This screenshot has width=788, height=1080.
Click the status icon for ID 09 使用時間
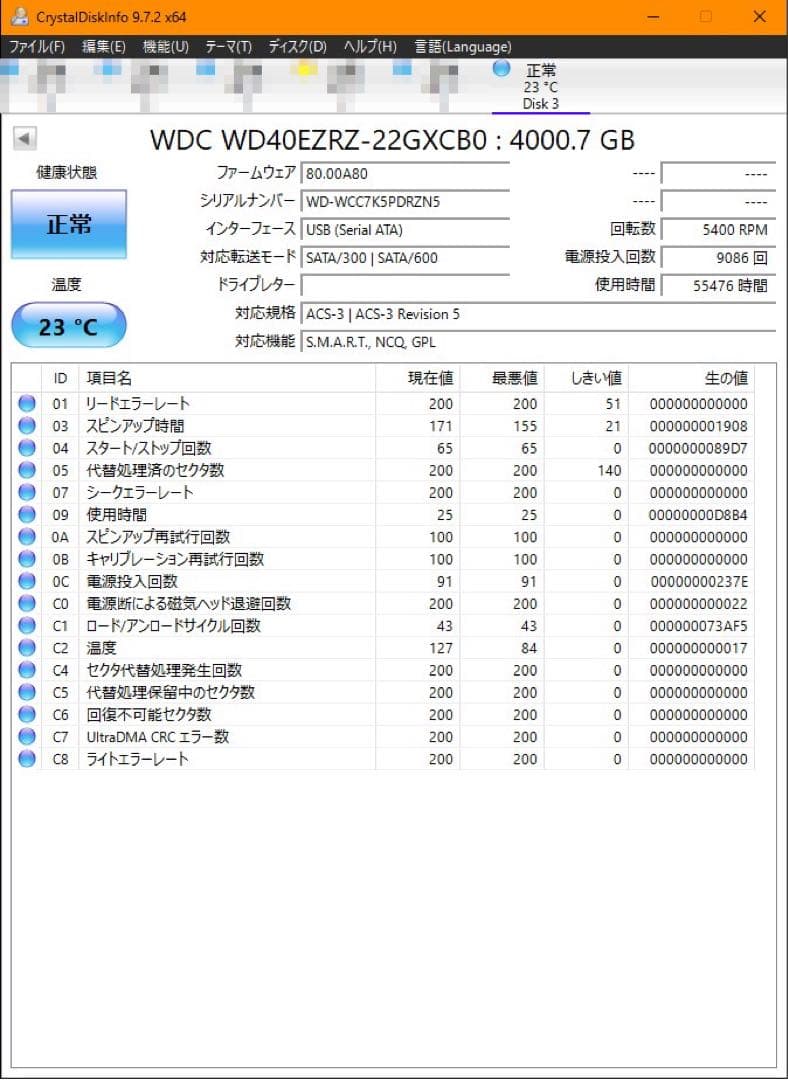tap(27, 515)
